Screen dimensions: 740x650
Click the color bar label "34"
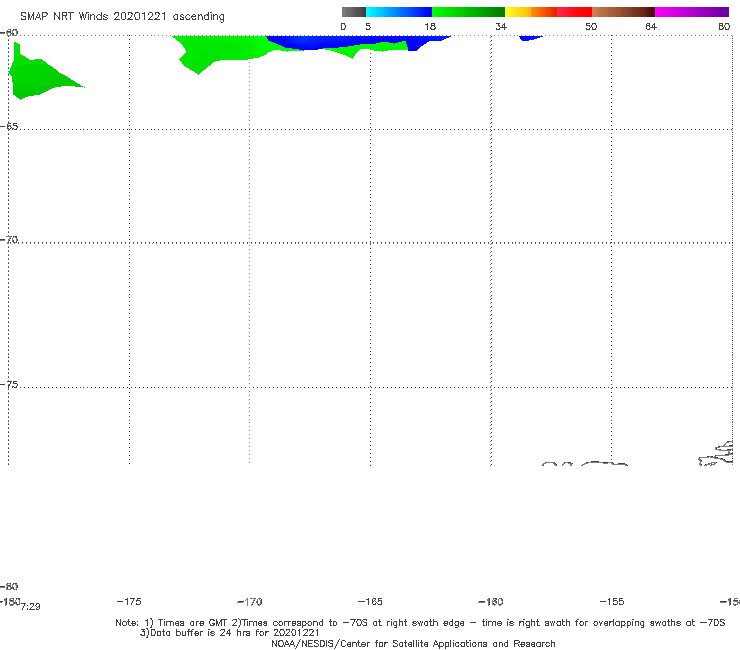501,27
